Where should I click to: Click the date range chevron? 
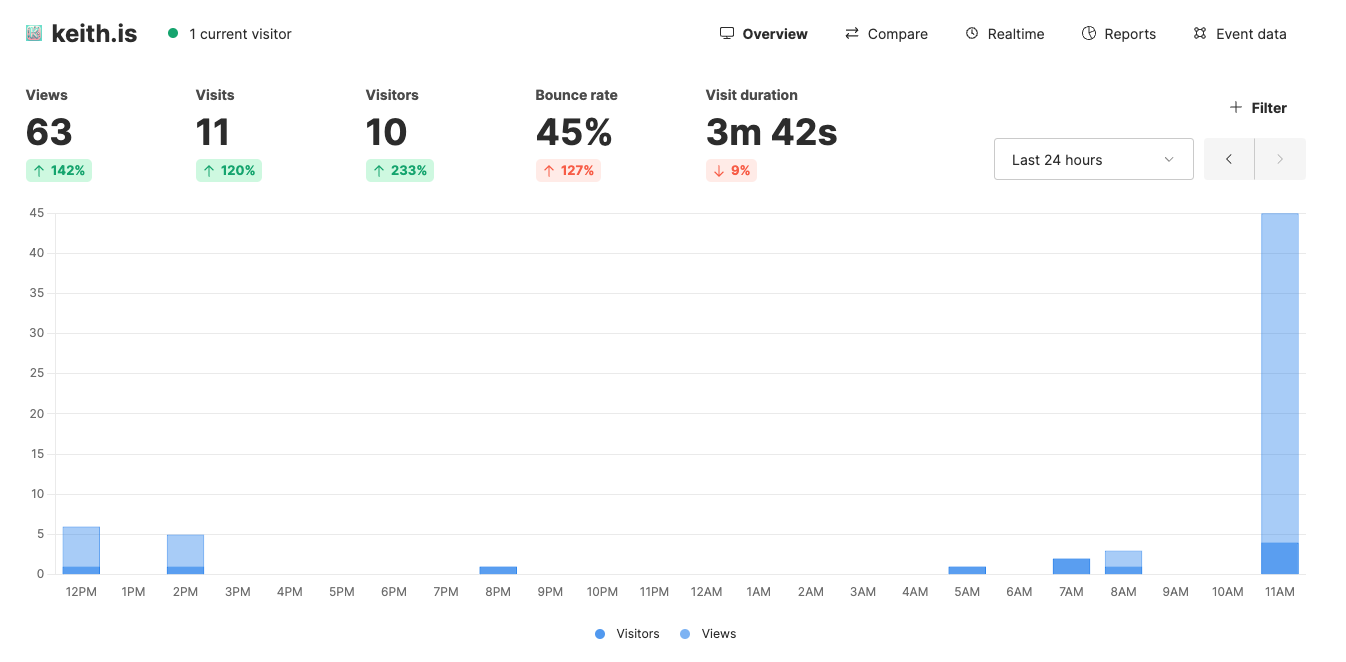click(x=1168, y=158)
